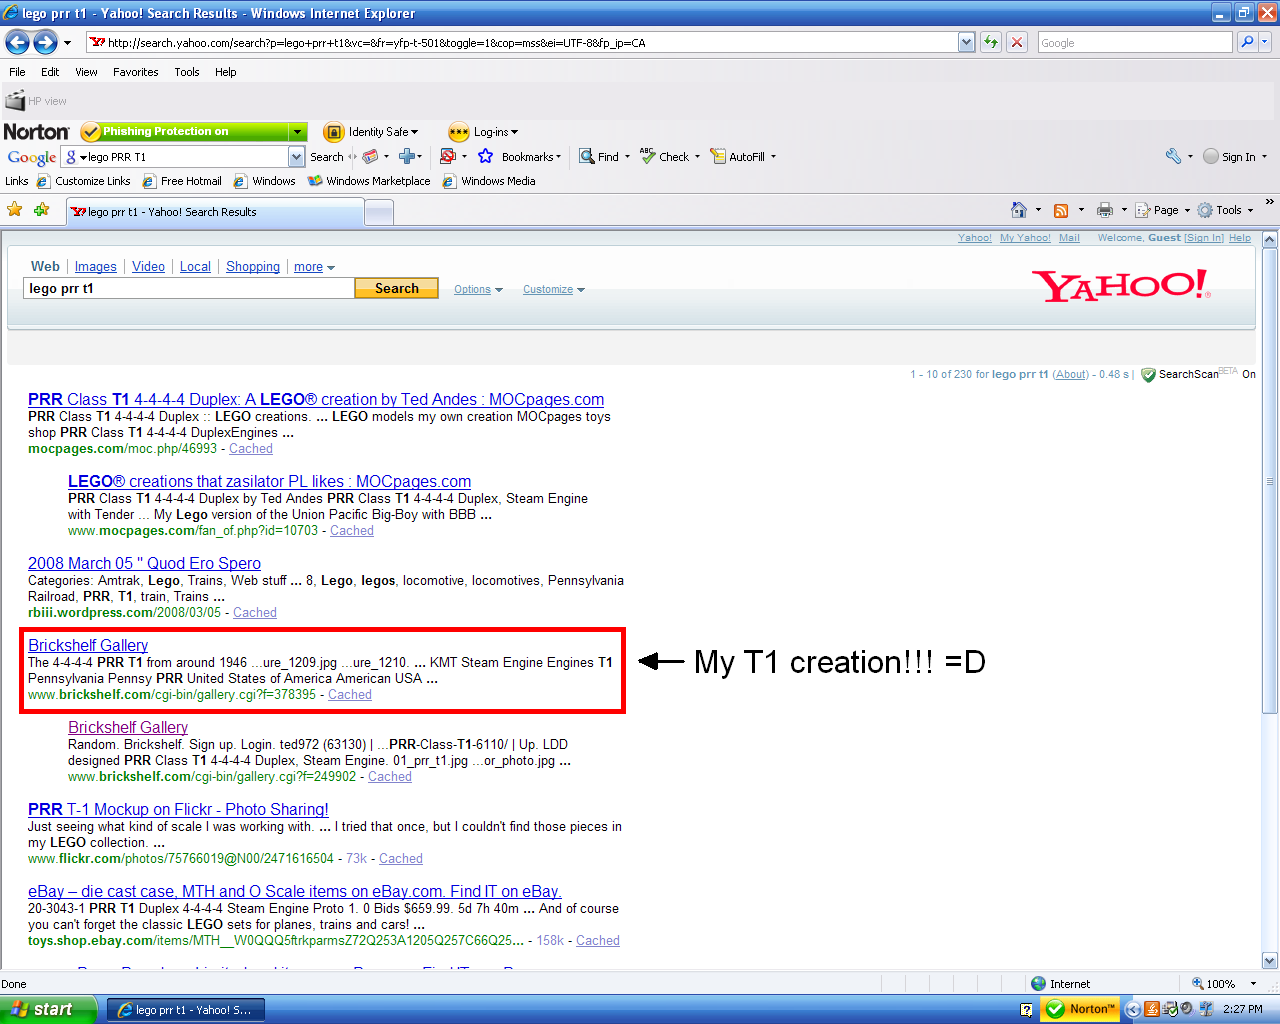Viewport: 1280px width, 1024px height.
Task: Click the Norton icon in the system tray
Action: tap(1080, 1009)
